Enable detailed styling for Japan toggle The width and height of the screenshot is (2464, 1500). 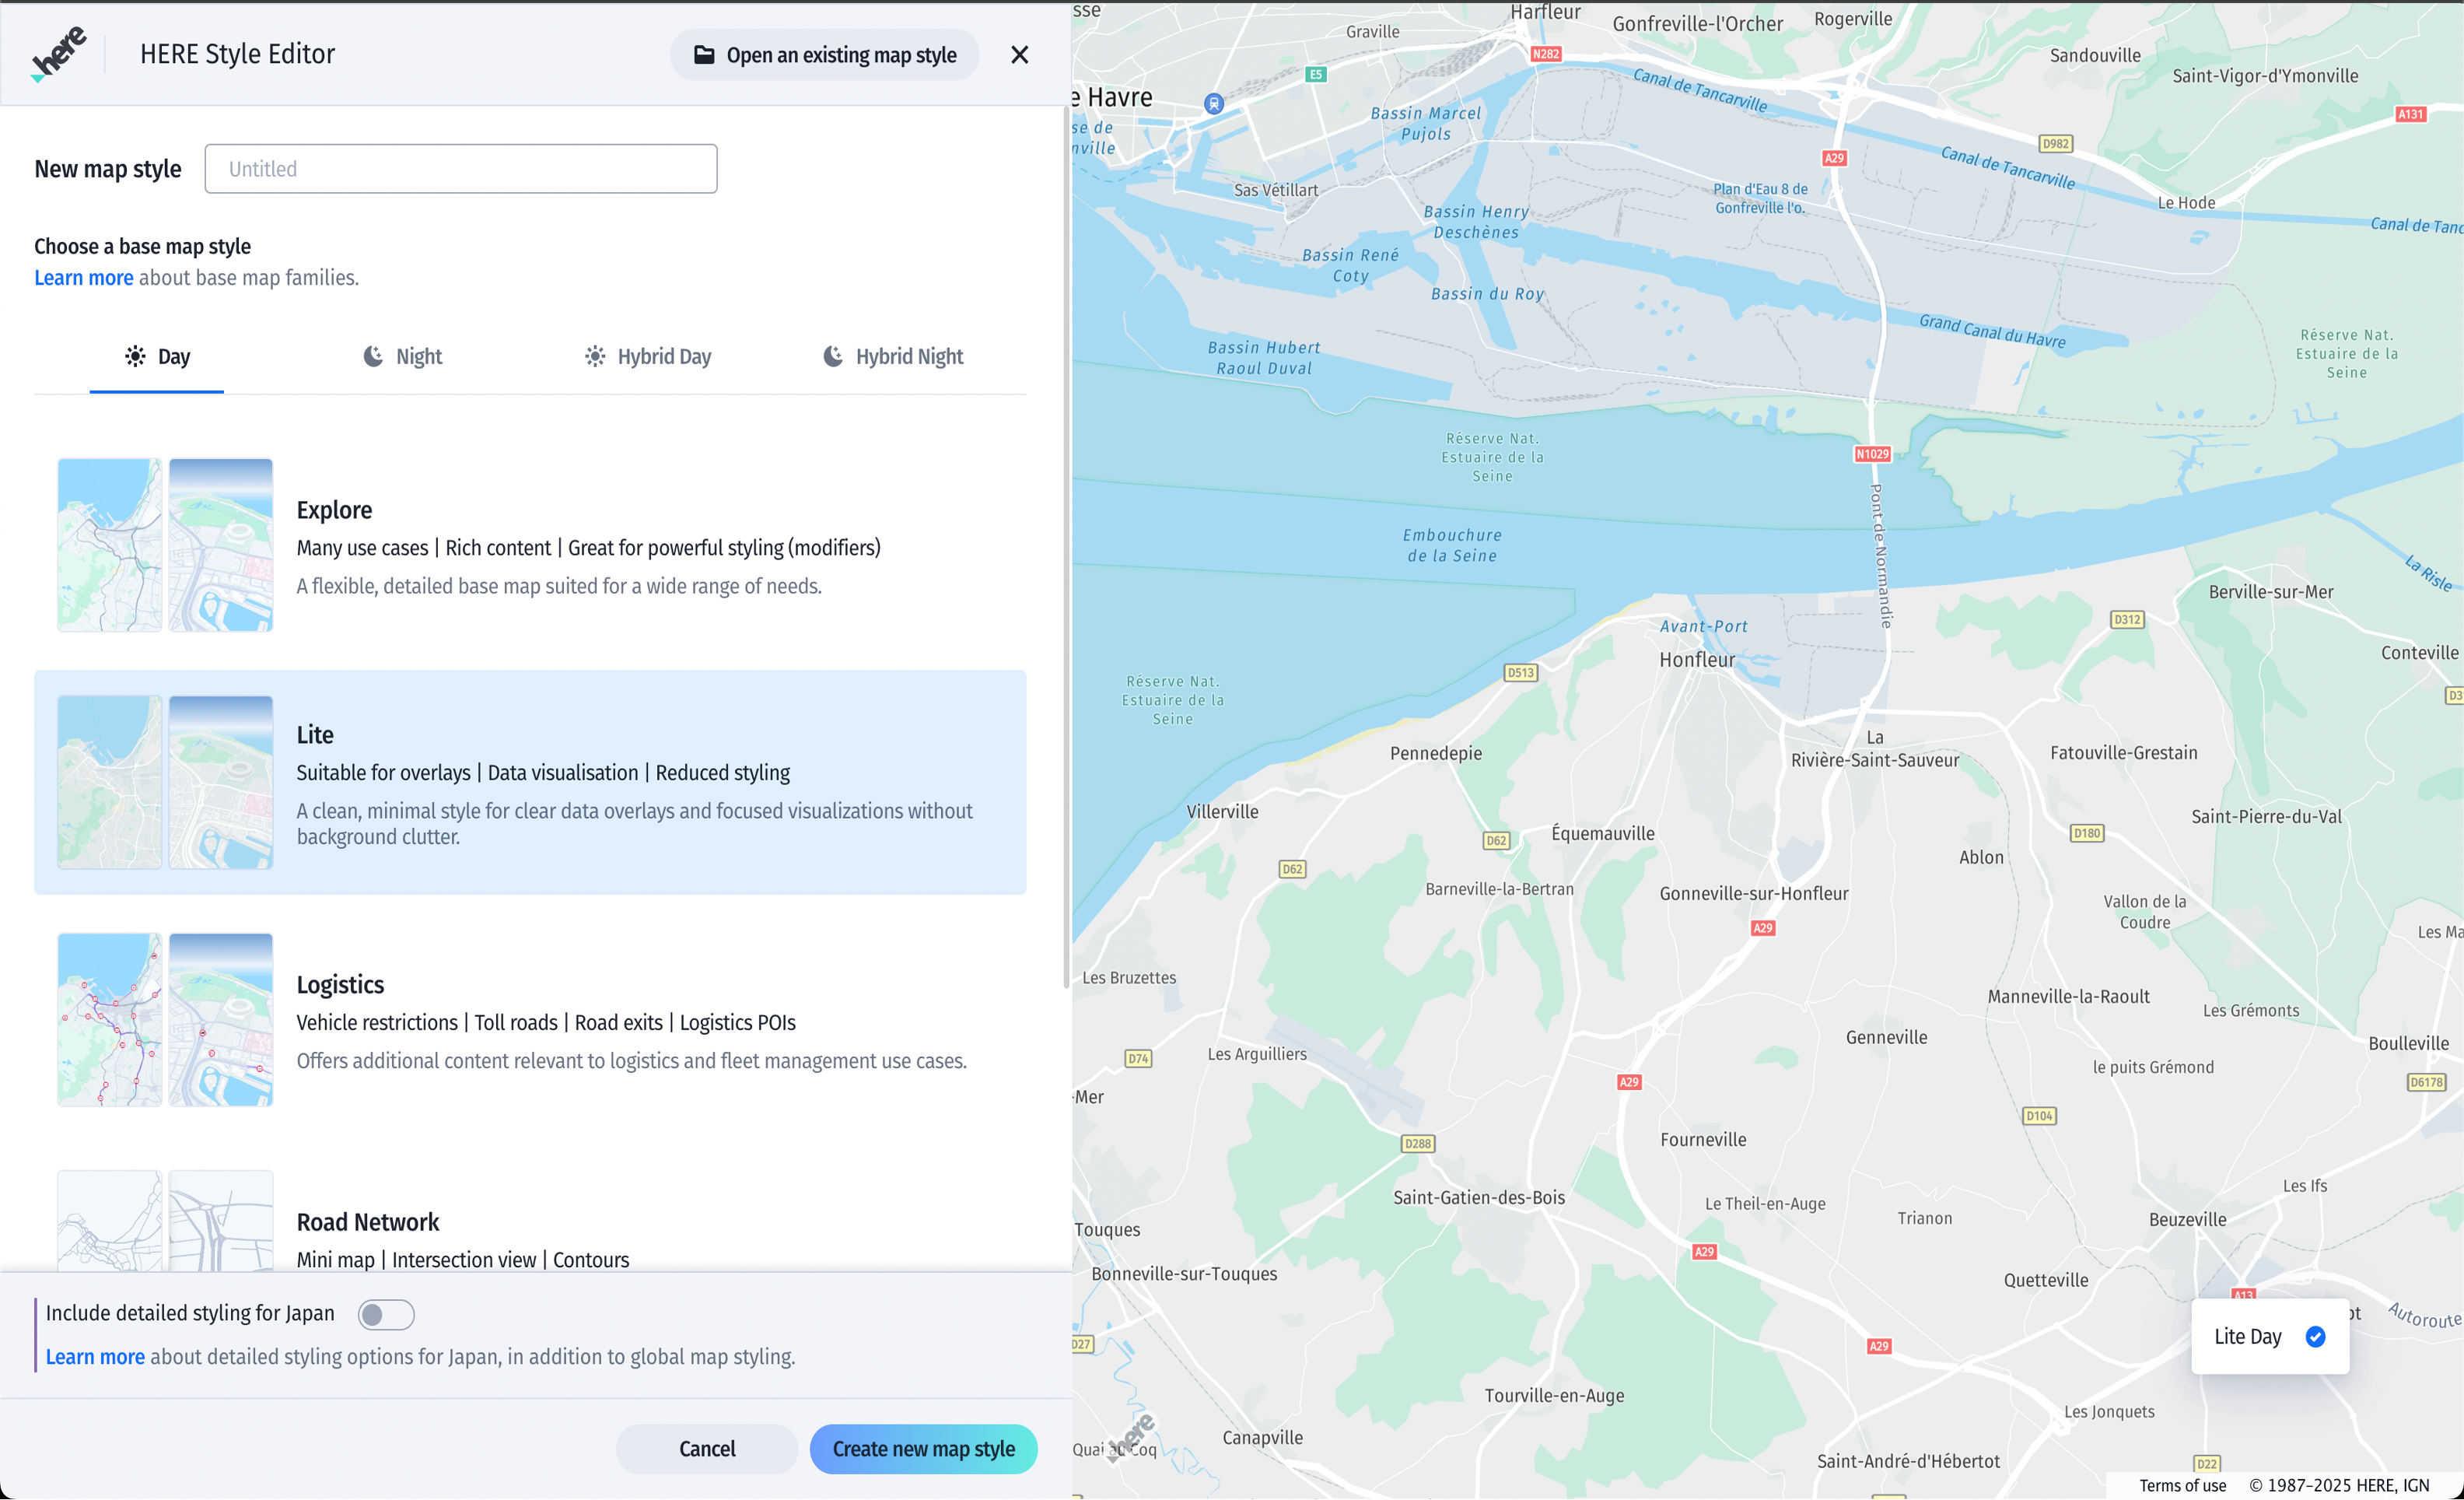tap(386, 1314)
